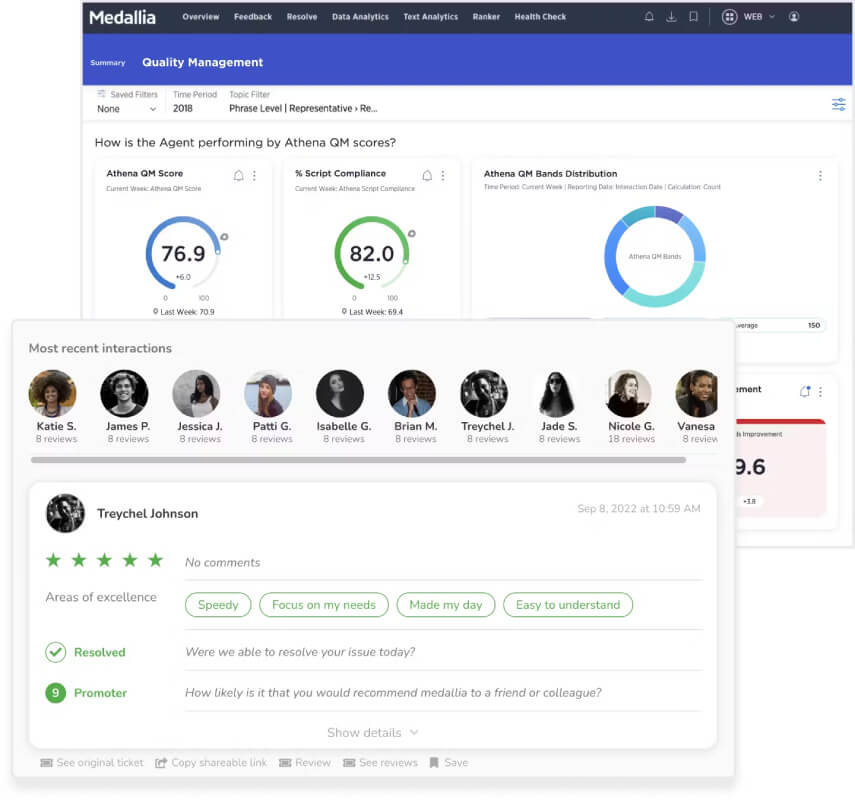The width and height of the screenshot is (855, 800).
Task: Click the Resolved checkmark icon
Action: pos(56,652)
